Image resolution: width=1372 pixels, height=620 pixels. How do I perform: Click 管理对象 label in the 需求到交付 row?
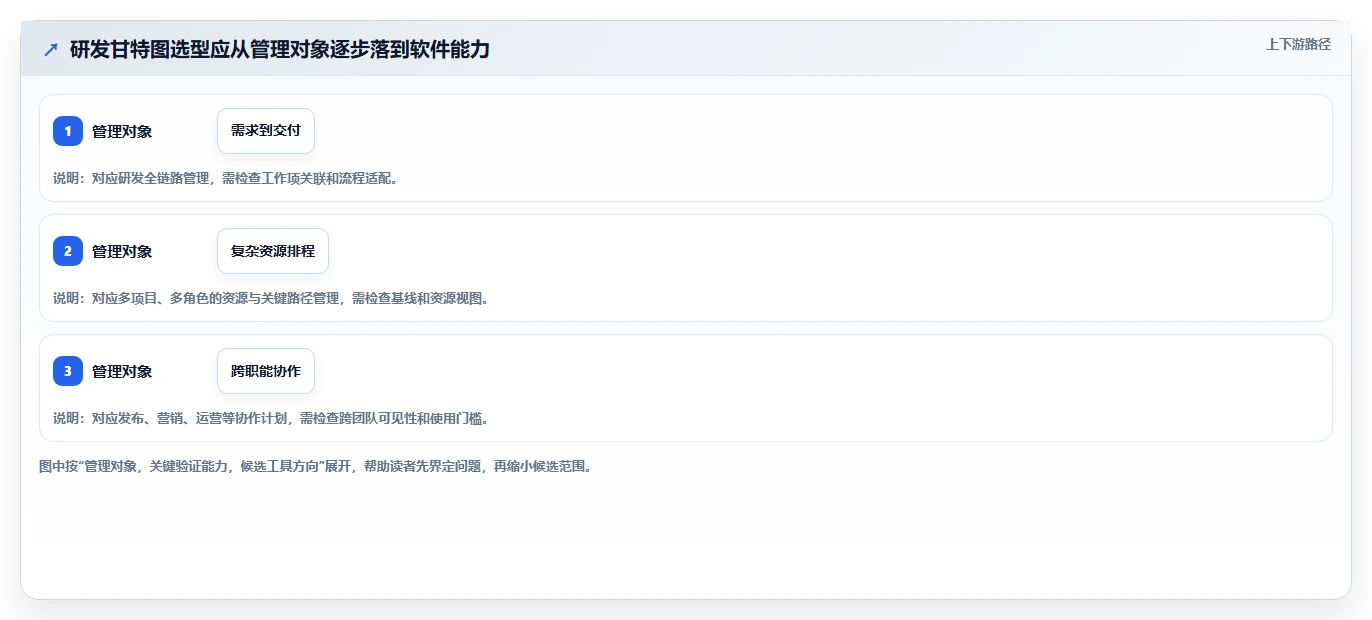(x=122, y=131)
